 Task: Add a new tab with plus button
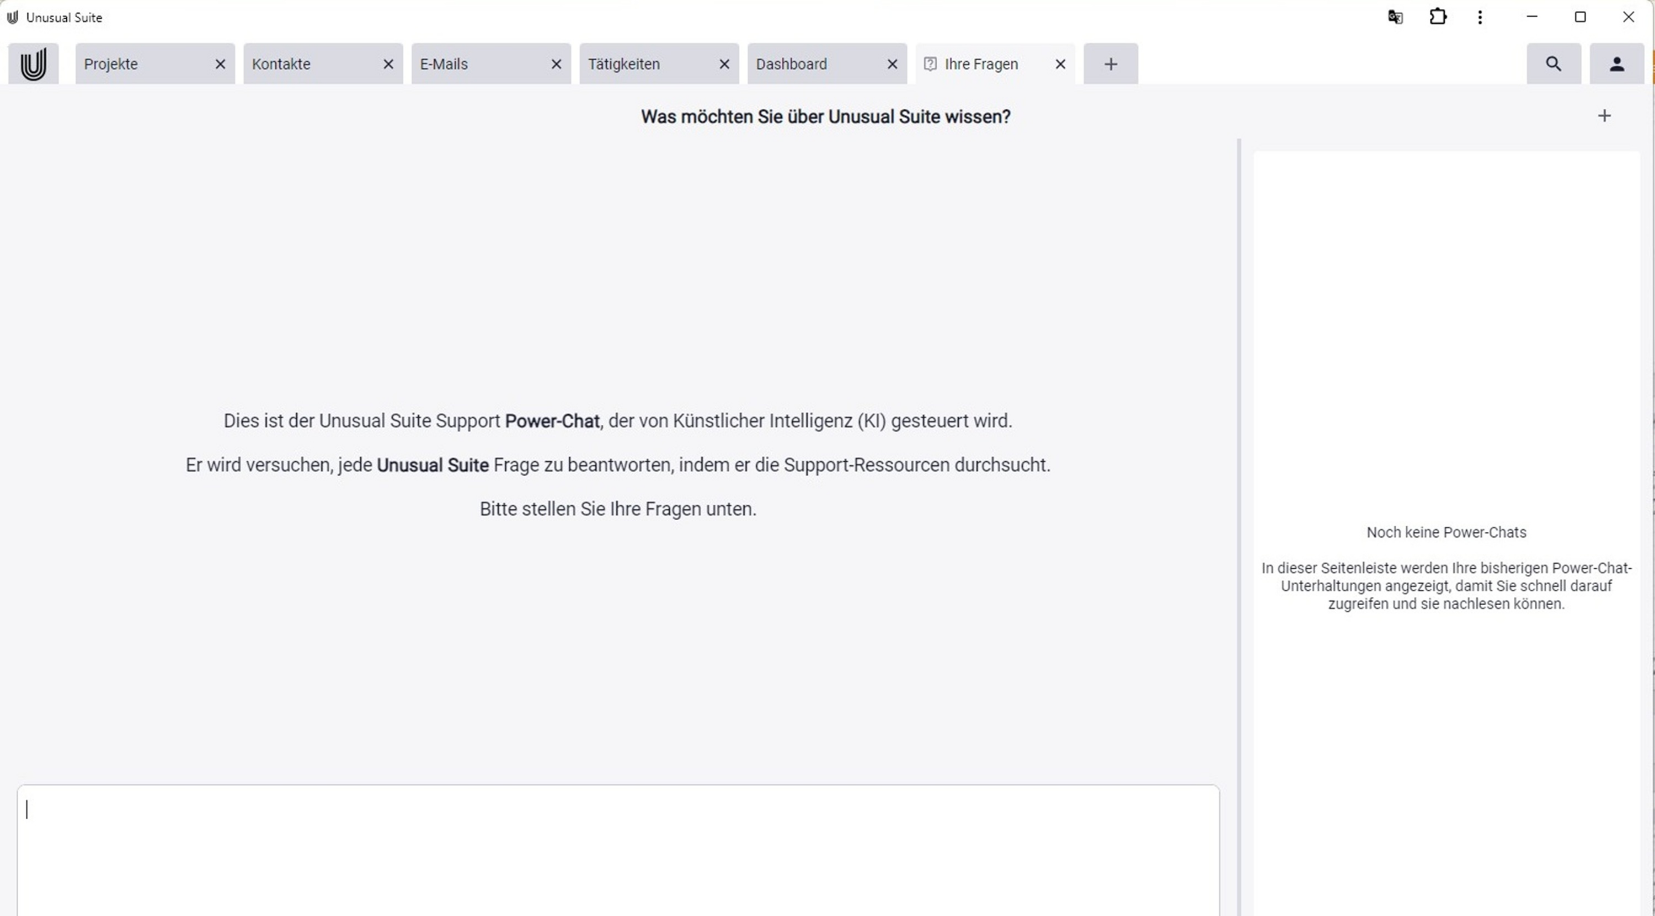1110,64
